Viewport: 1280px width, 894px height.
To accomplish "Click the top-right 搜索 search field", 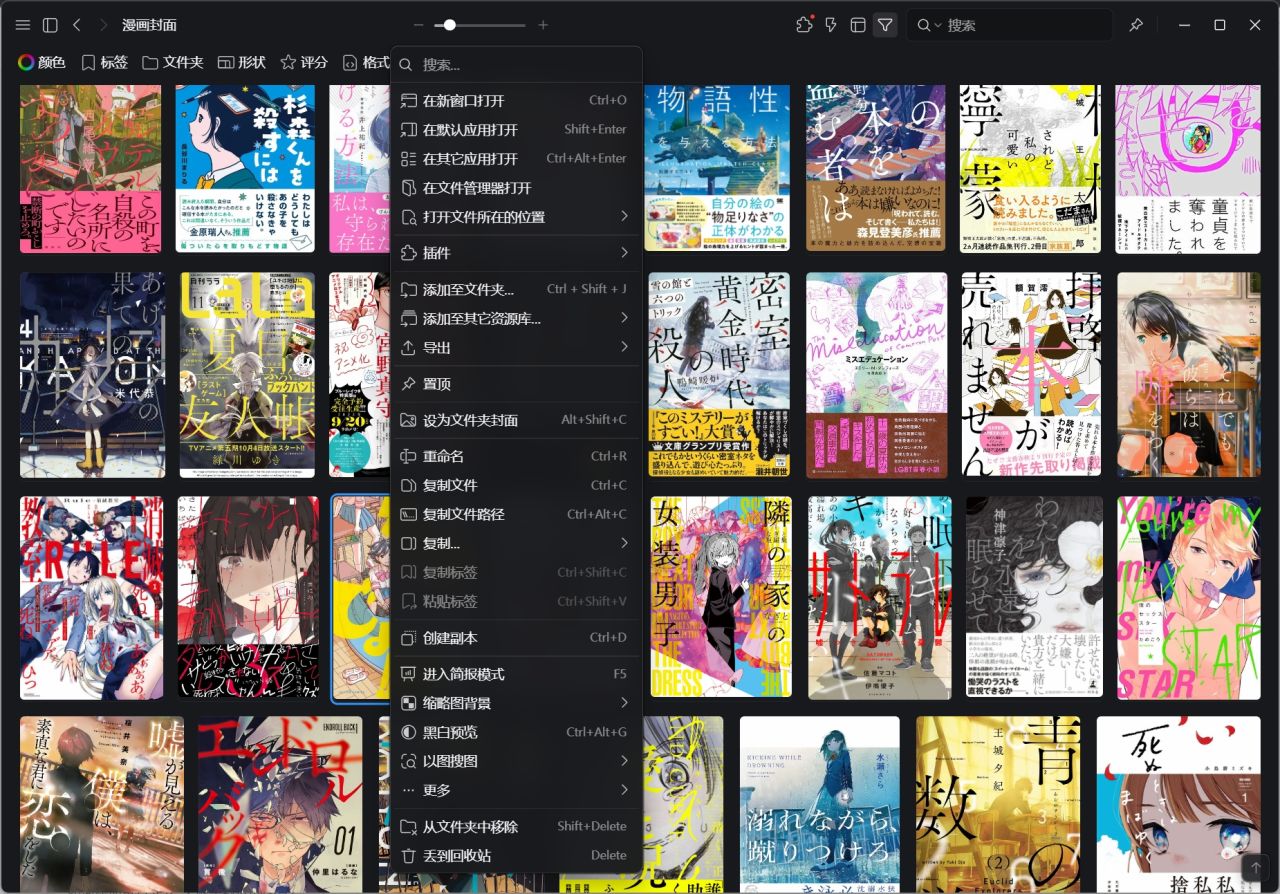I will click(x=1010, y=25).
